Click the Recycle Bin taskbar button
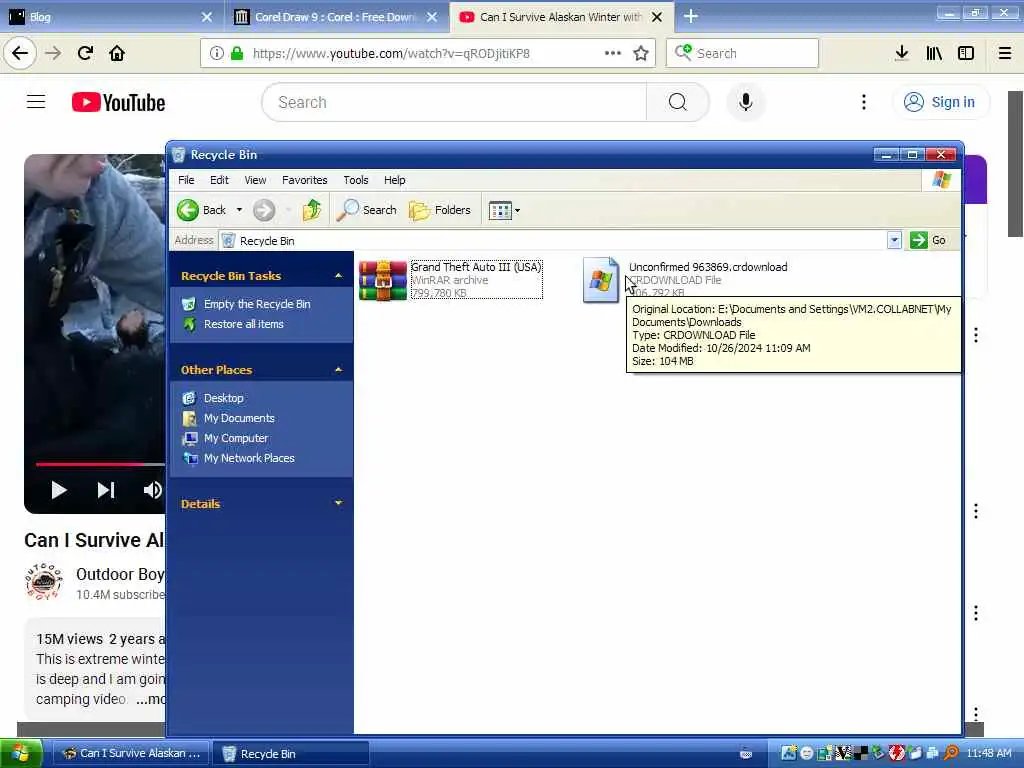The width and height of the screenshot is (1024, 768). [291, 754]
